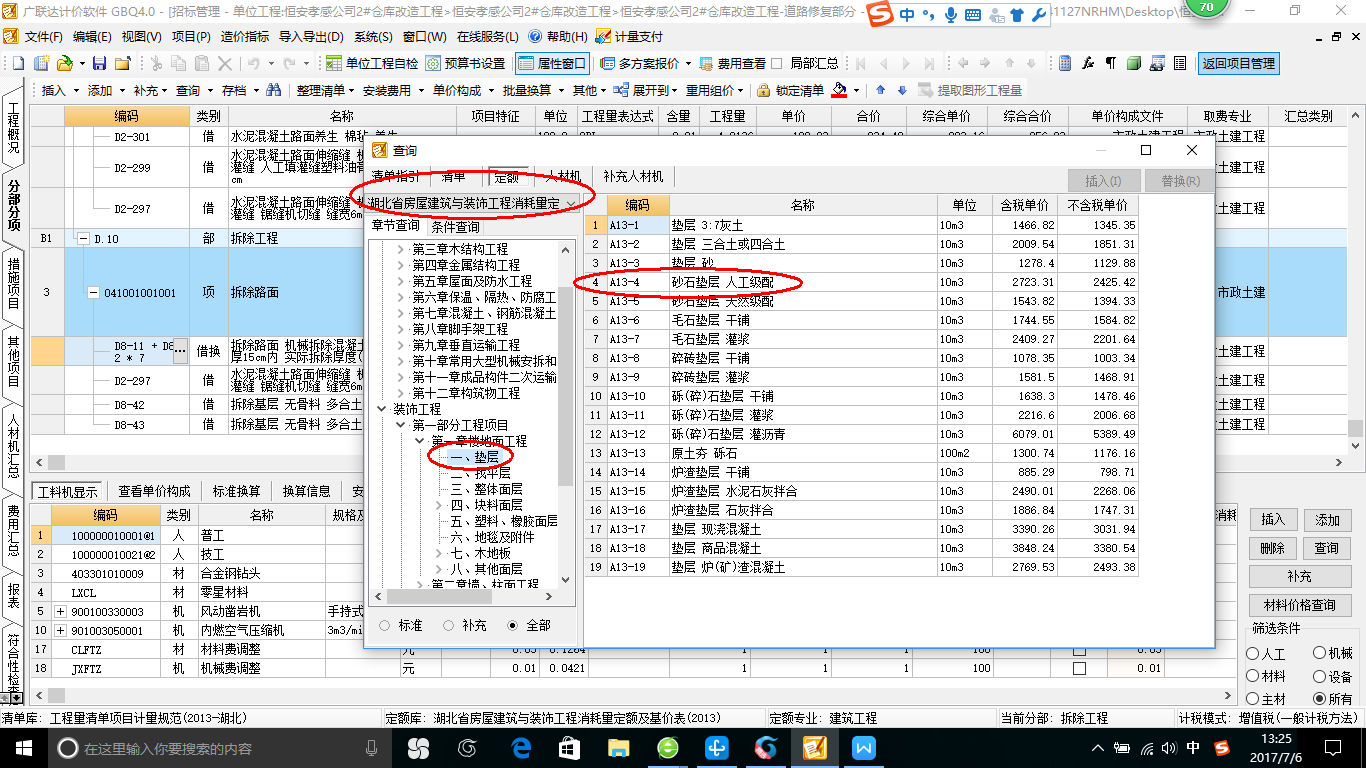This screenshot has height=768, width=1366.
Task: Open the 造价指标 menu
Action: click(x=244, y=37)
